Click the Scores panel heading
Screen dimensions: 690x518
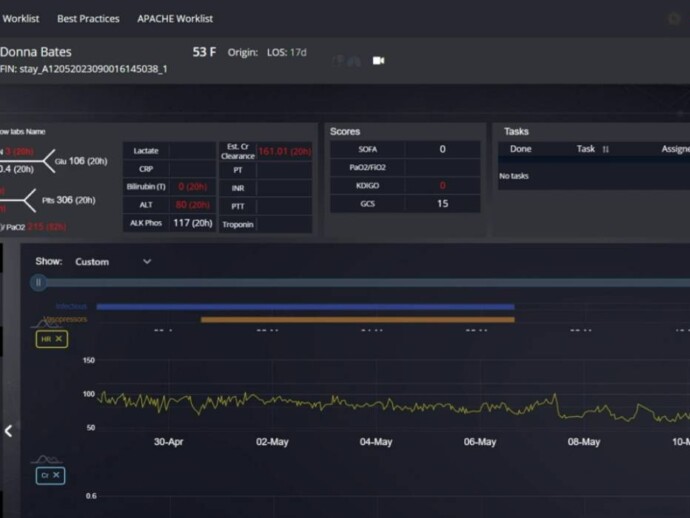pos(345,132)
